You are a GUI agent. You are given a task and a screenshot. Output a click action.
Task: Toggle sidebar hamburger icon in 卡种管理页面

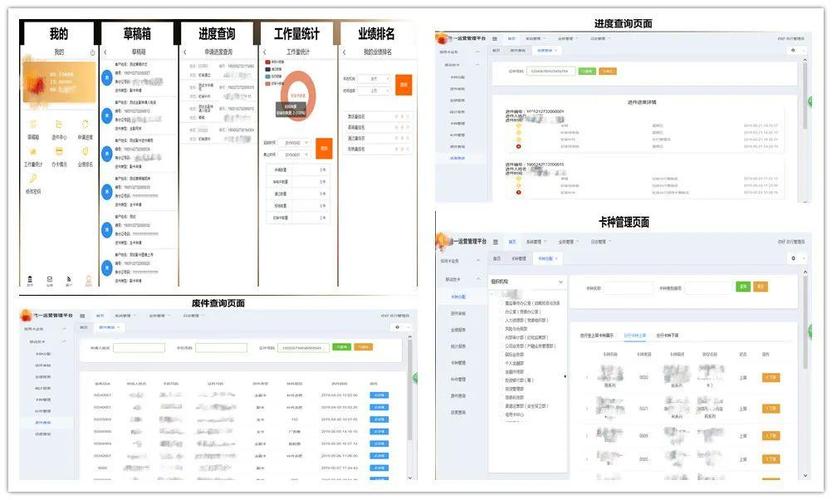pyautogui.click(x=496, y=242)
